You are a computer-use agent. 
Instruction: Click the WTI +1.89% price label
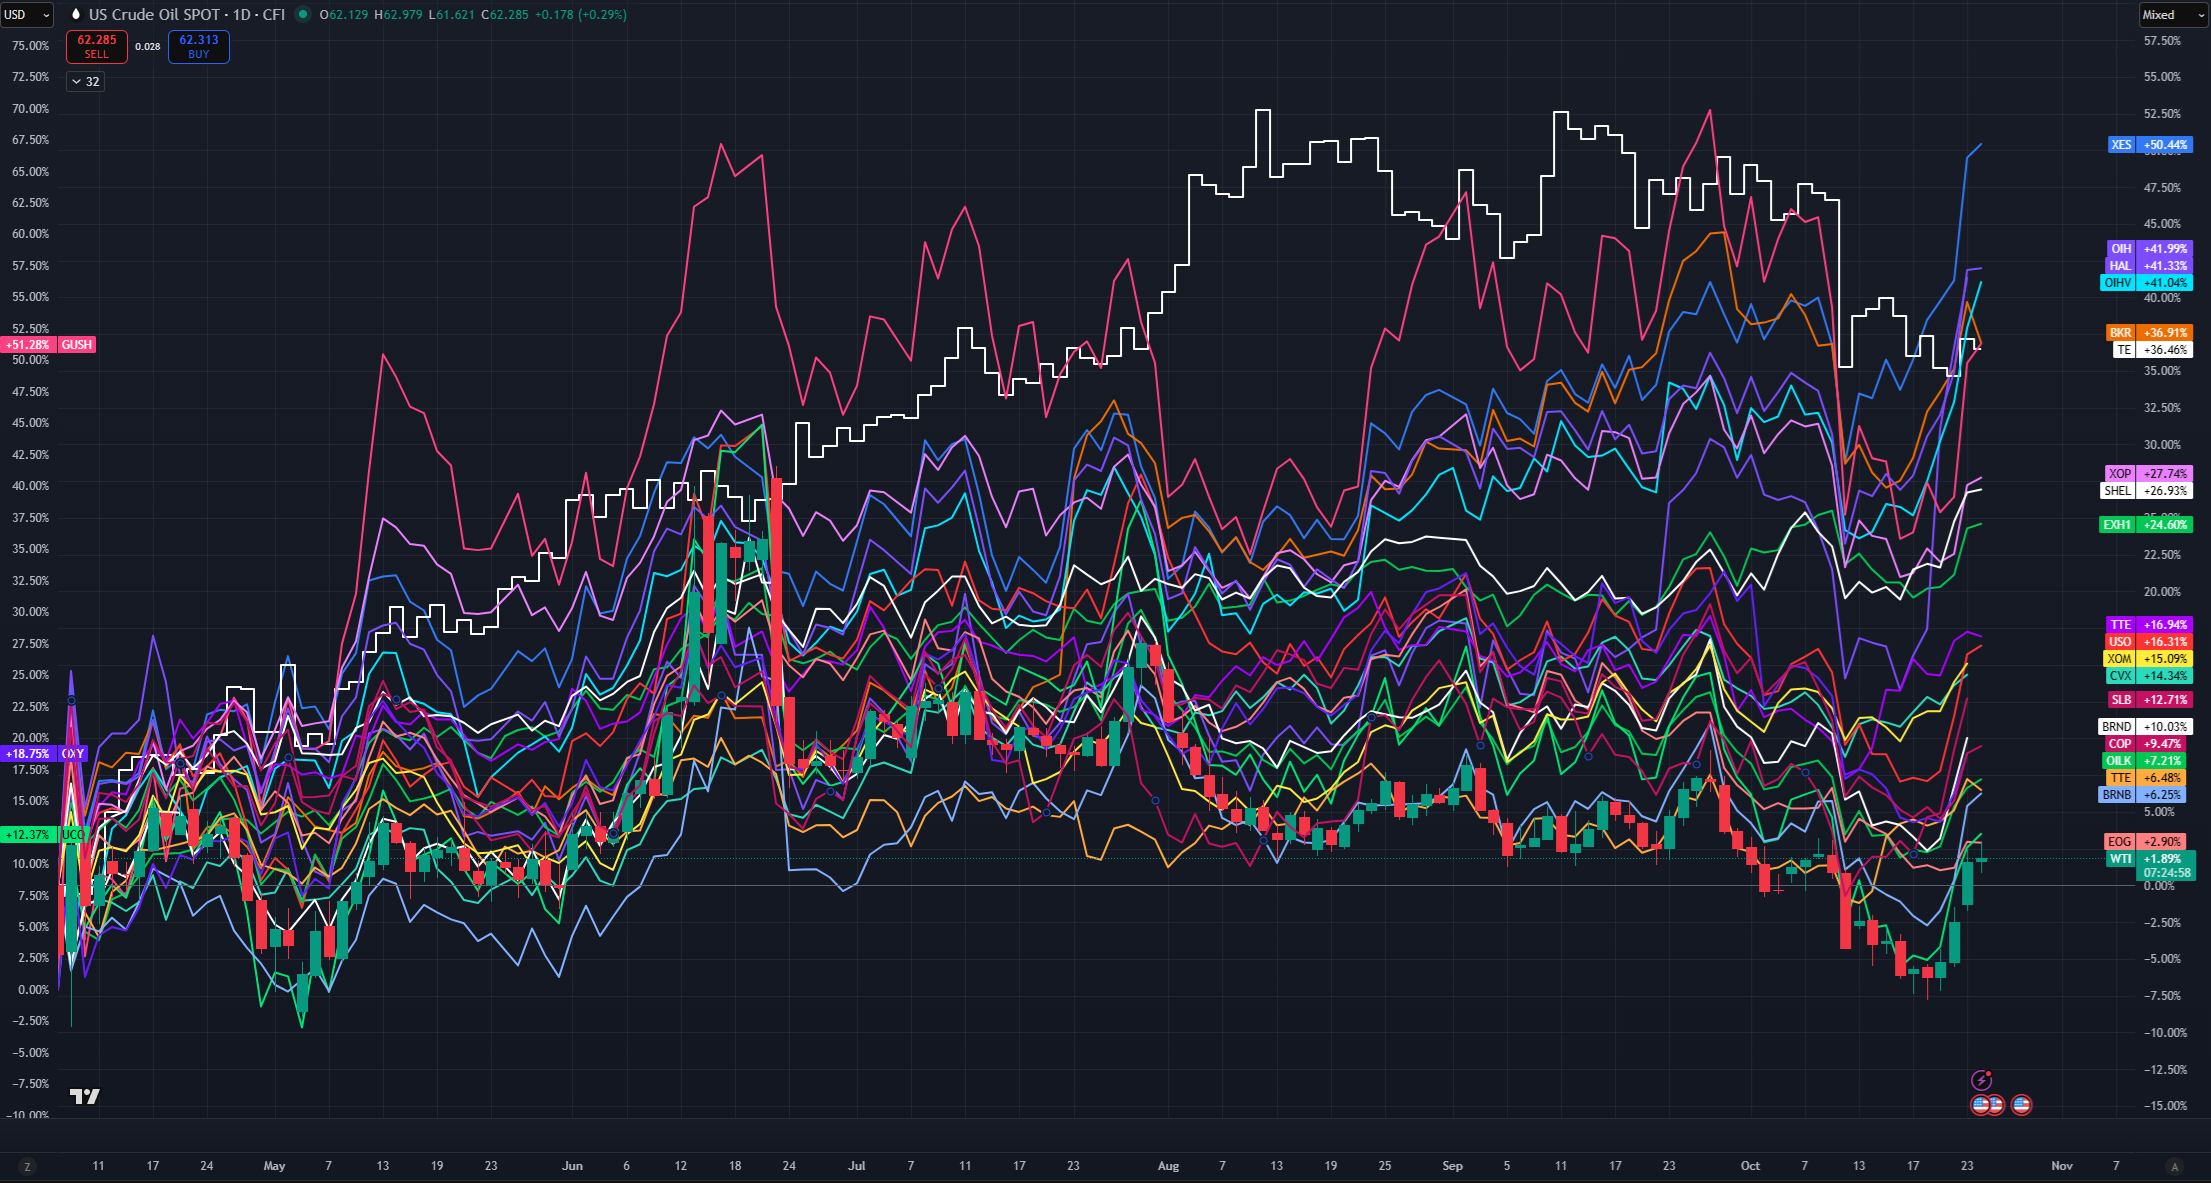pyautogui.click(x=2150, y=859)
